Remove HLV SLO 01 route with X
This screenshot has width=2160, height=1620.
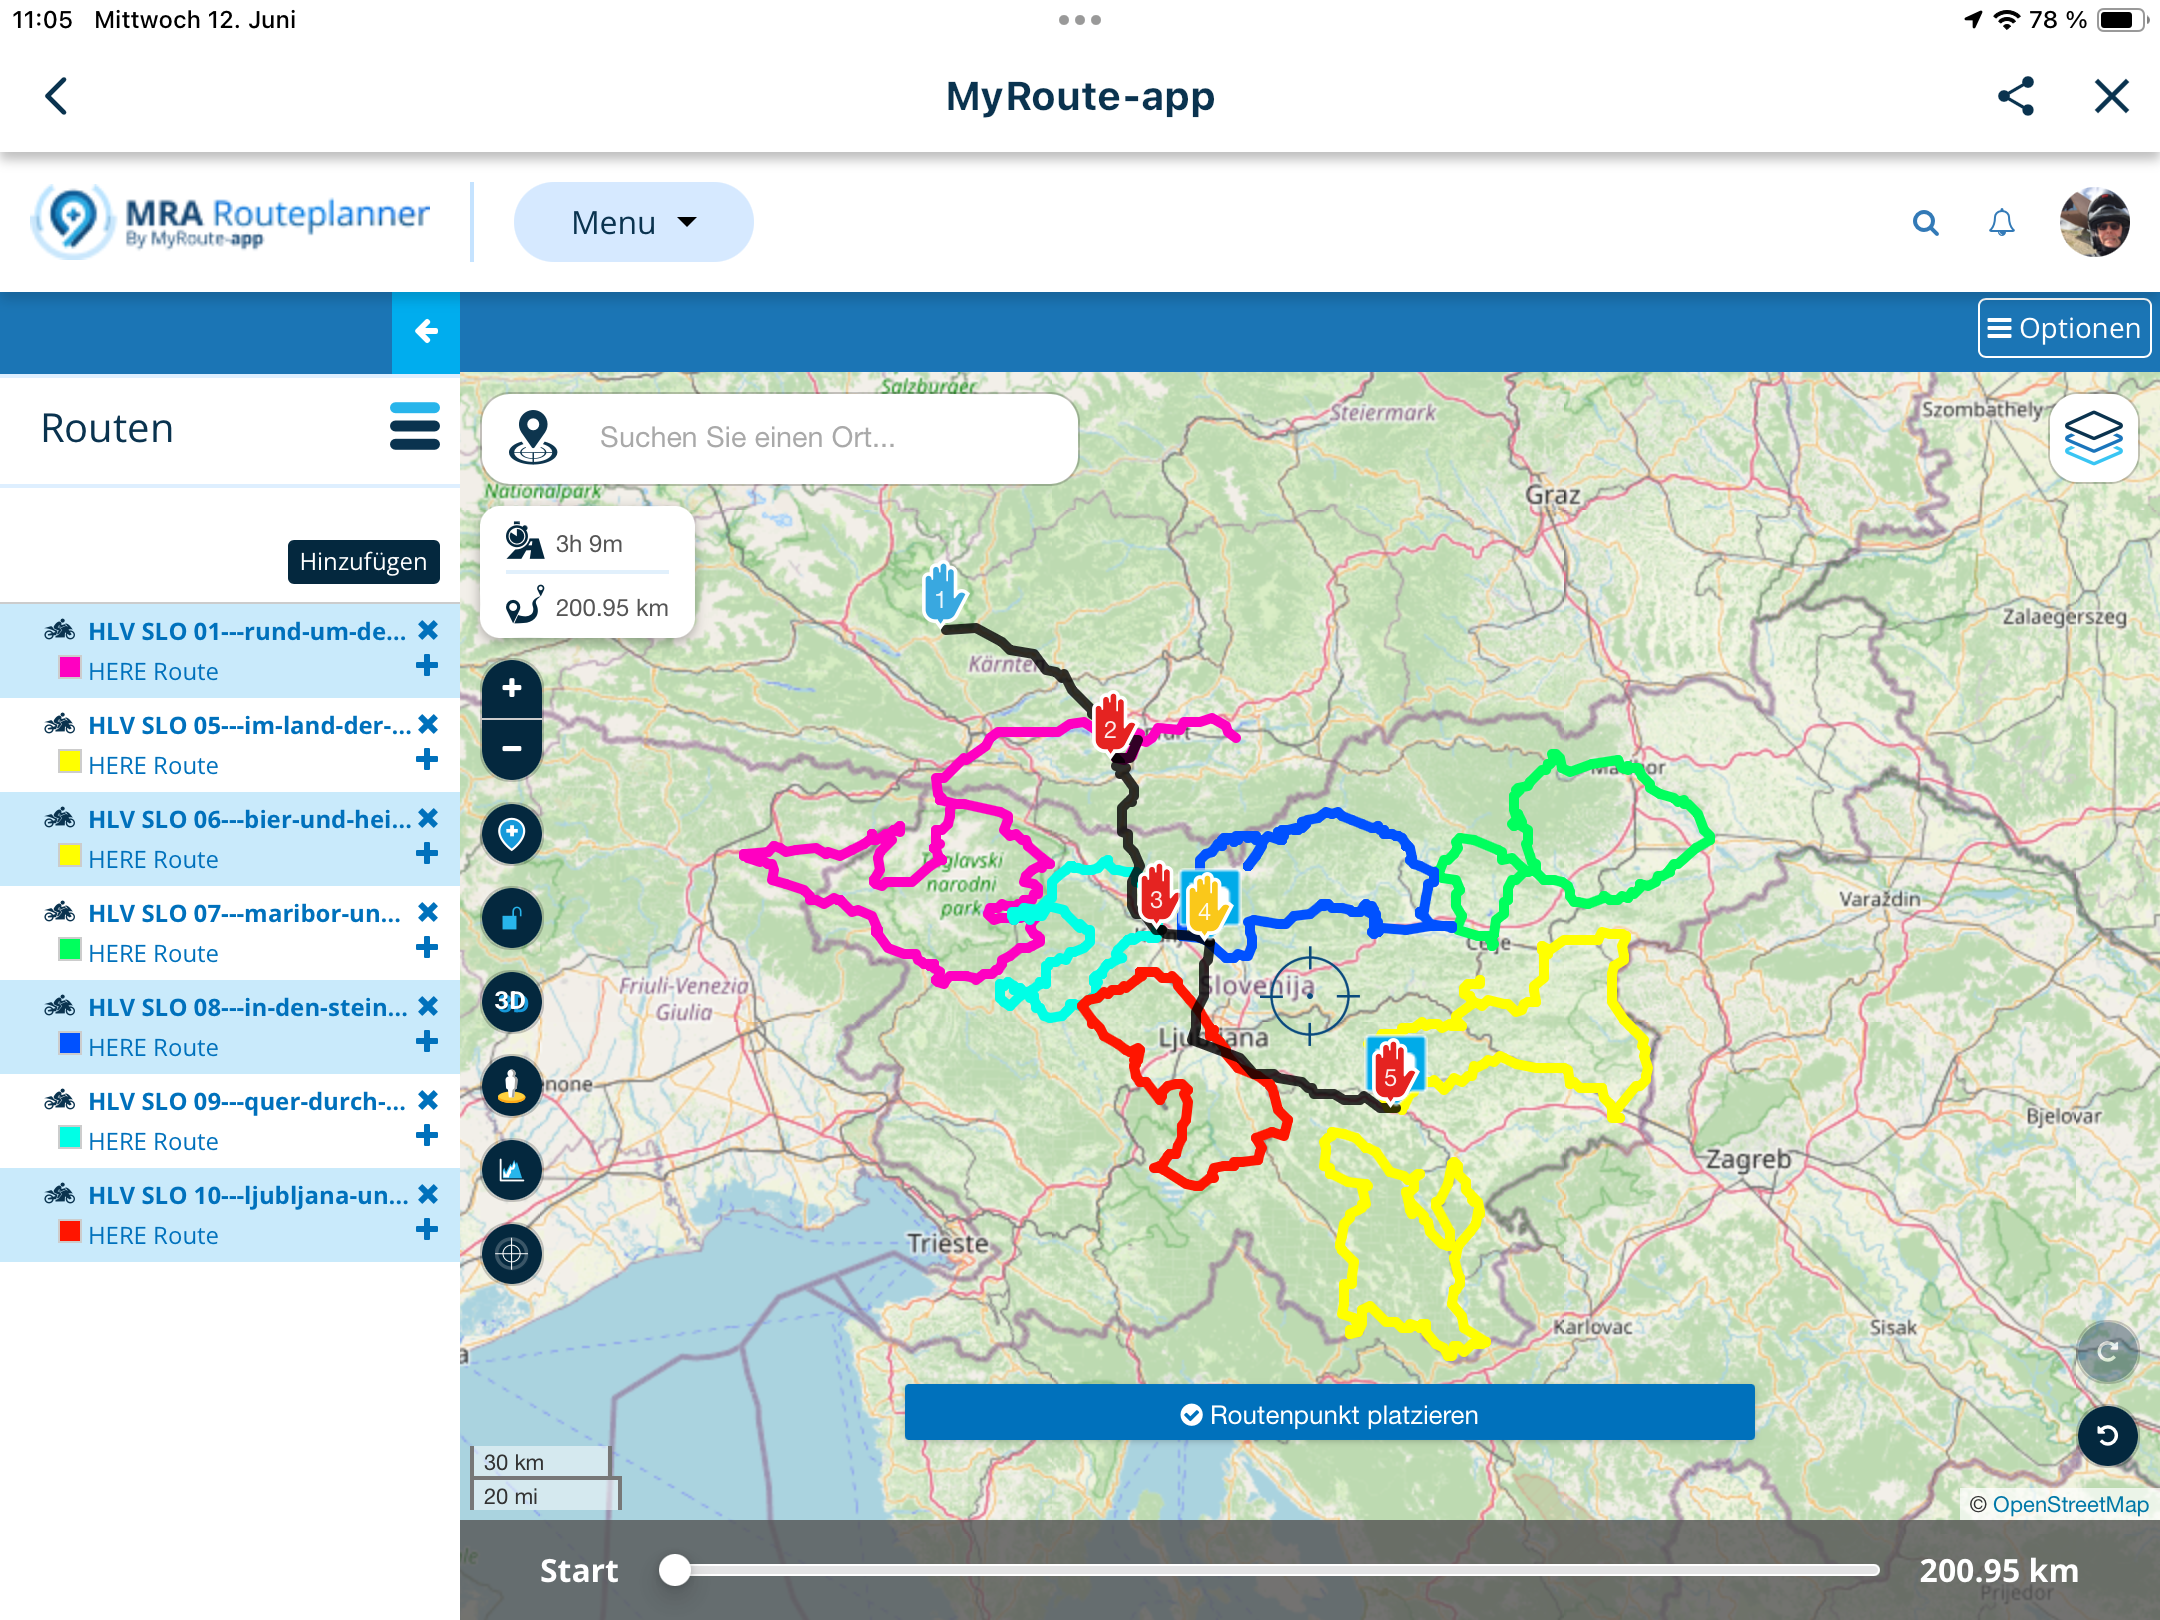click(x=428, y=630)
